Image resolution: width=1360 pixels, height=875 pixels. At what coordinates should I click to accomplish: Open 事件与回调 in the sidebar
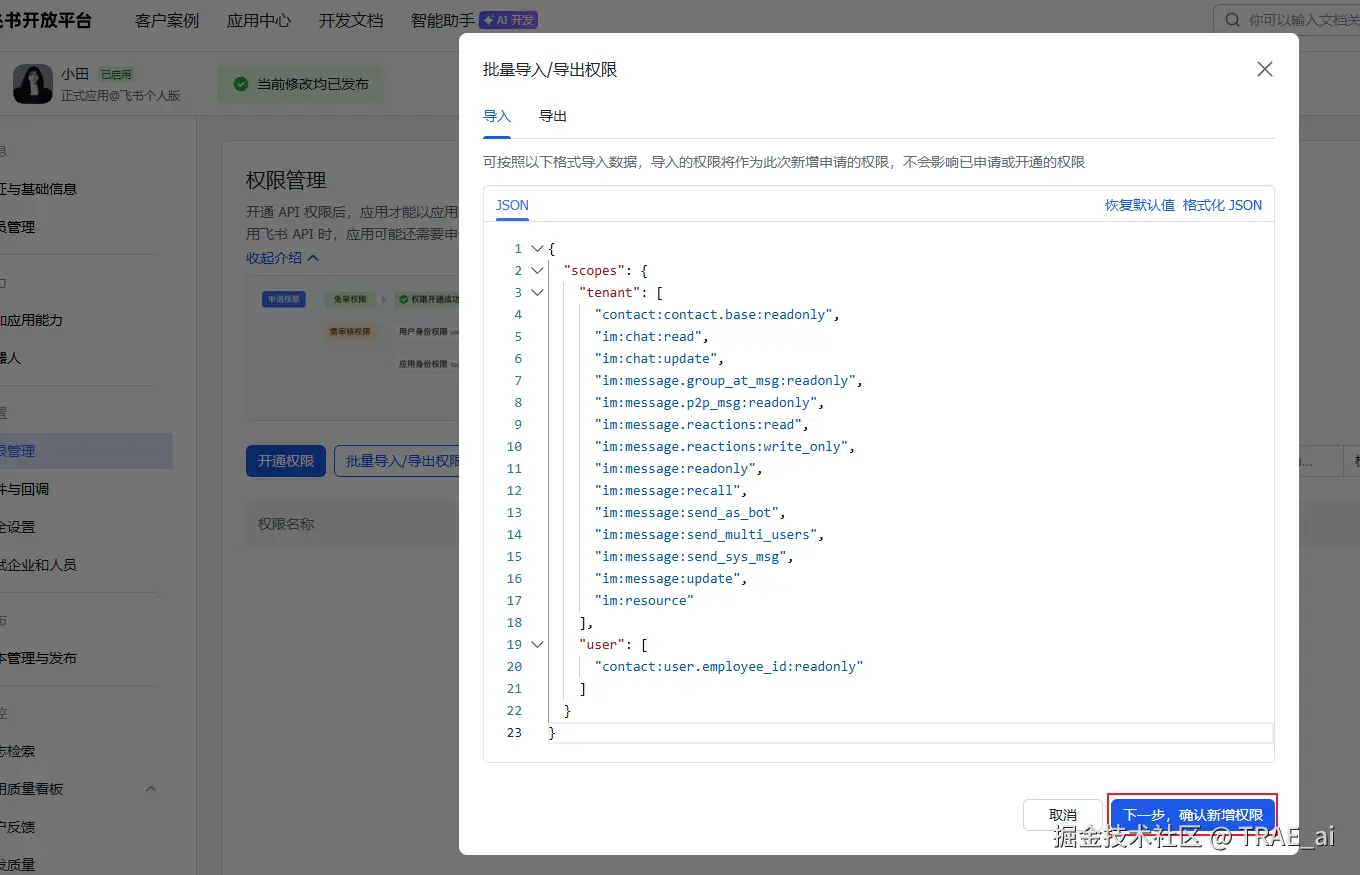coord(25,489)
